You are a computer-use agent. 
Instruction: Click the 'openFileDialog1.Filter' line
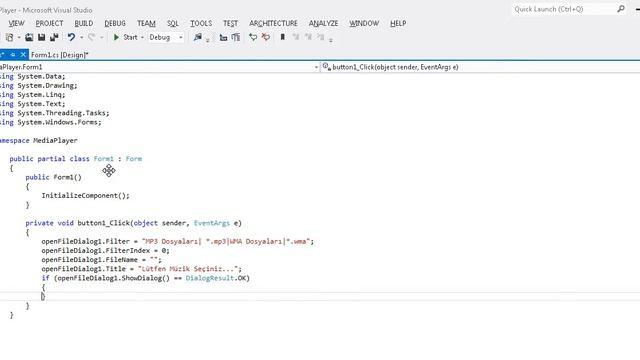[178, 242]
